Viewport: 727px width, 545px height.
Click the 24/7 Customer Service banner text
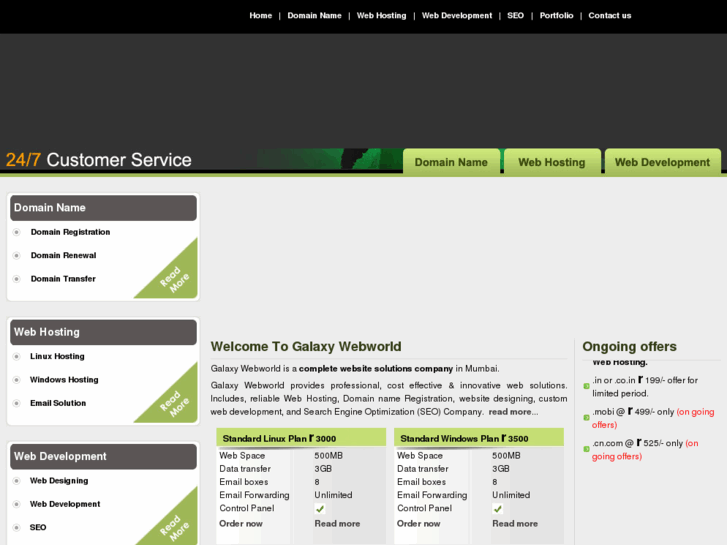pyautogui.click(x=98, y=160)
